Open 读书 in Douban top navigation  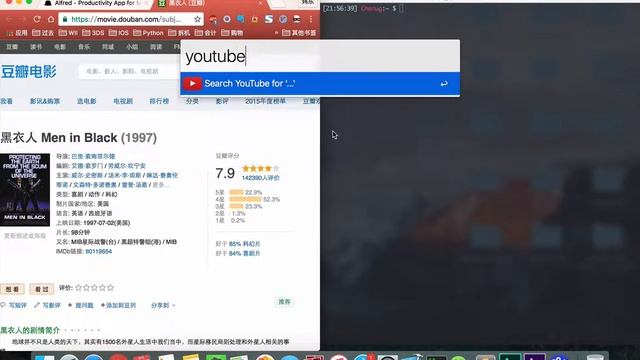tap(36, 47)
